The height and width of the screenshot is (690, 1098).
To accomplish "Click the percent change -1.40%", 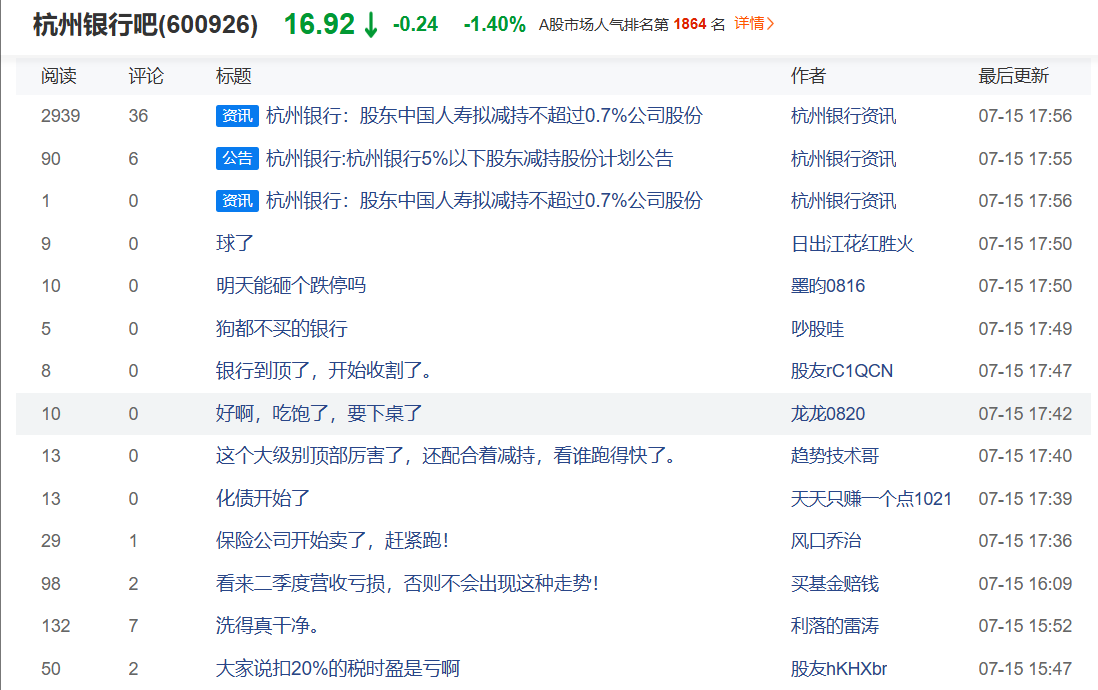I will (494, 25).
